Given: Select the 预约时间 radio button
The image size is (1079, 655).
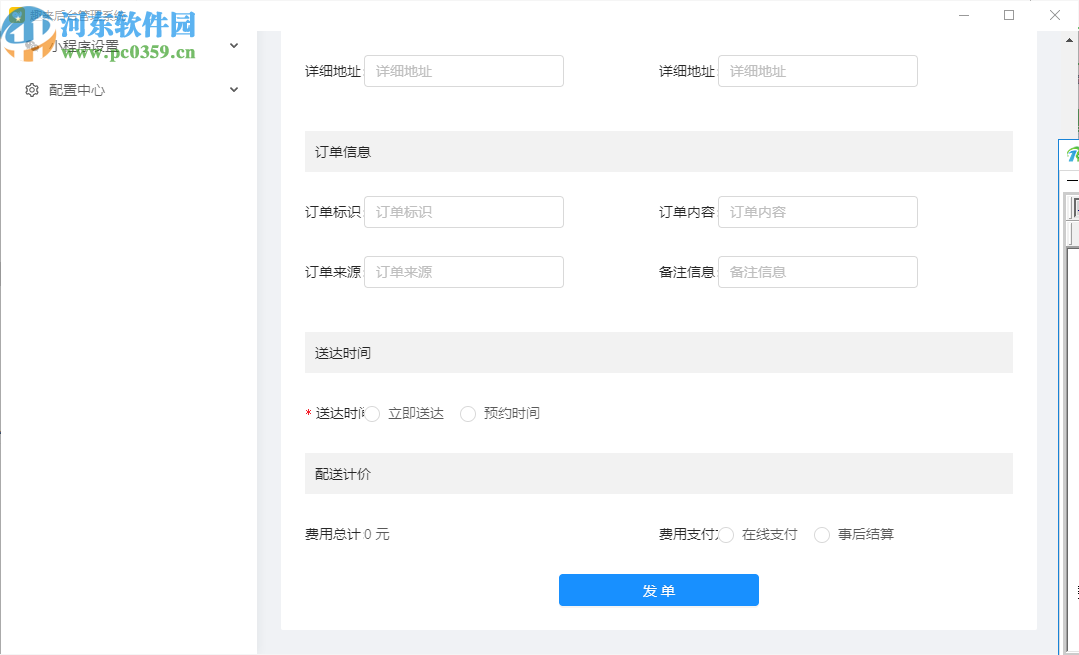Looking at the screenshot, I should (468, 413).
